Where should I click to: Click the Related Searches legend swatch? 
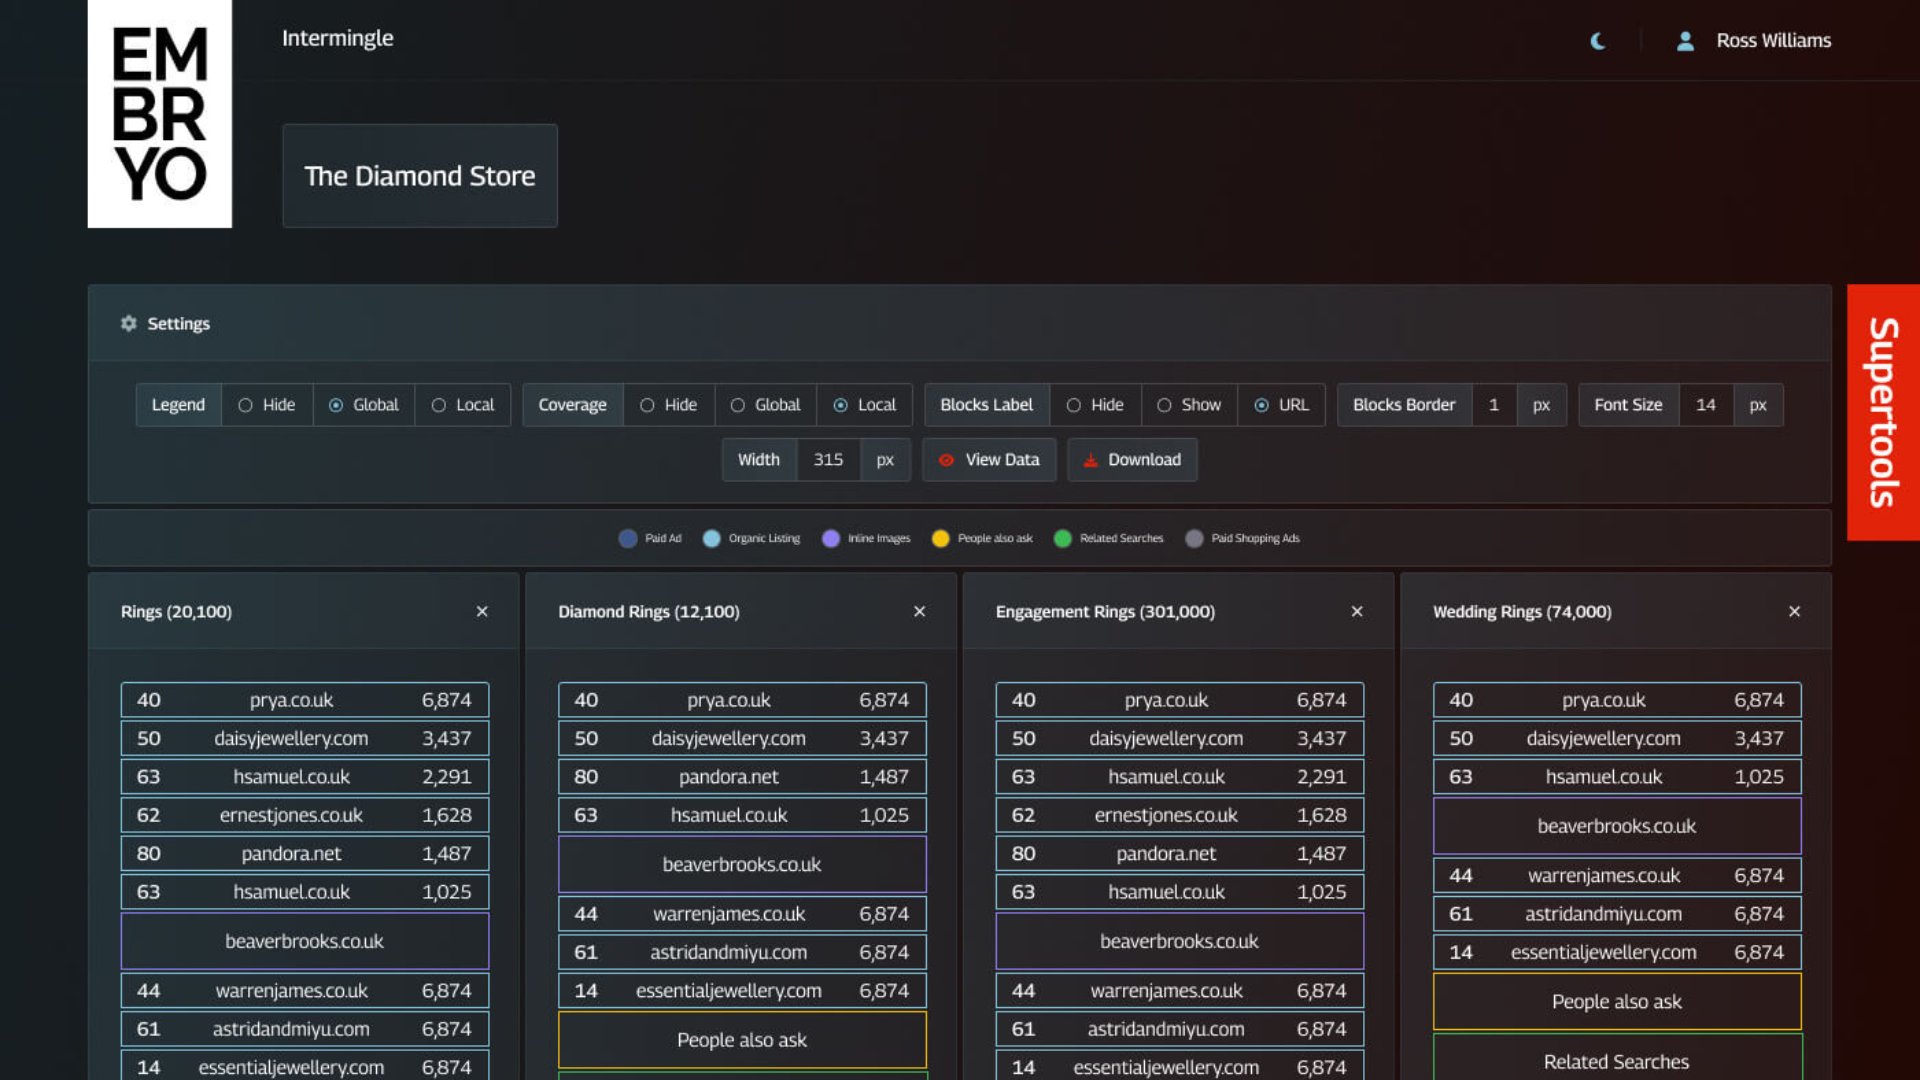[x=1063, y=538]
